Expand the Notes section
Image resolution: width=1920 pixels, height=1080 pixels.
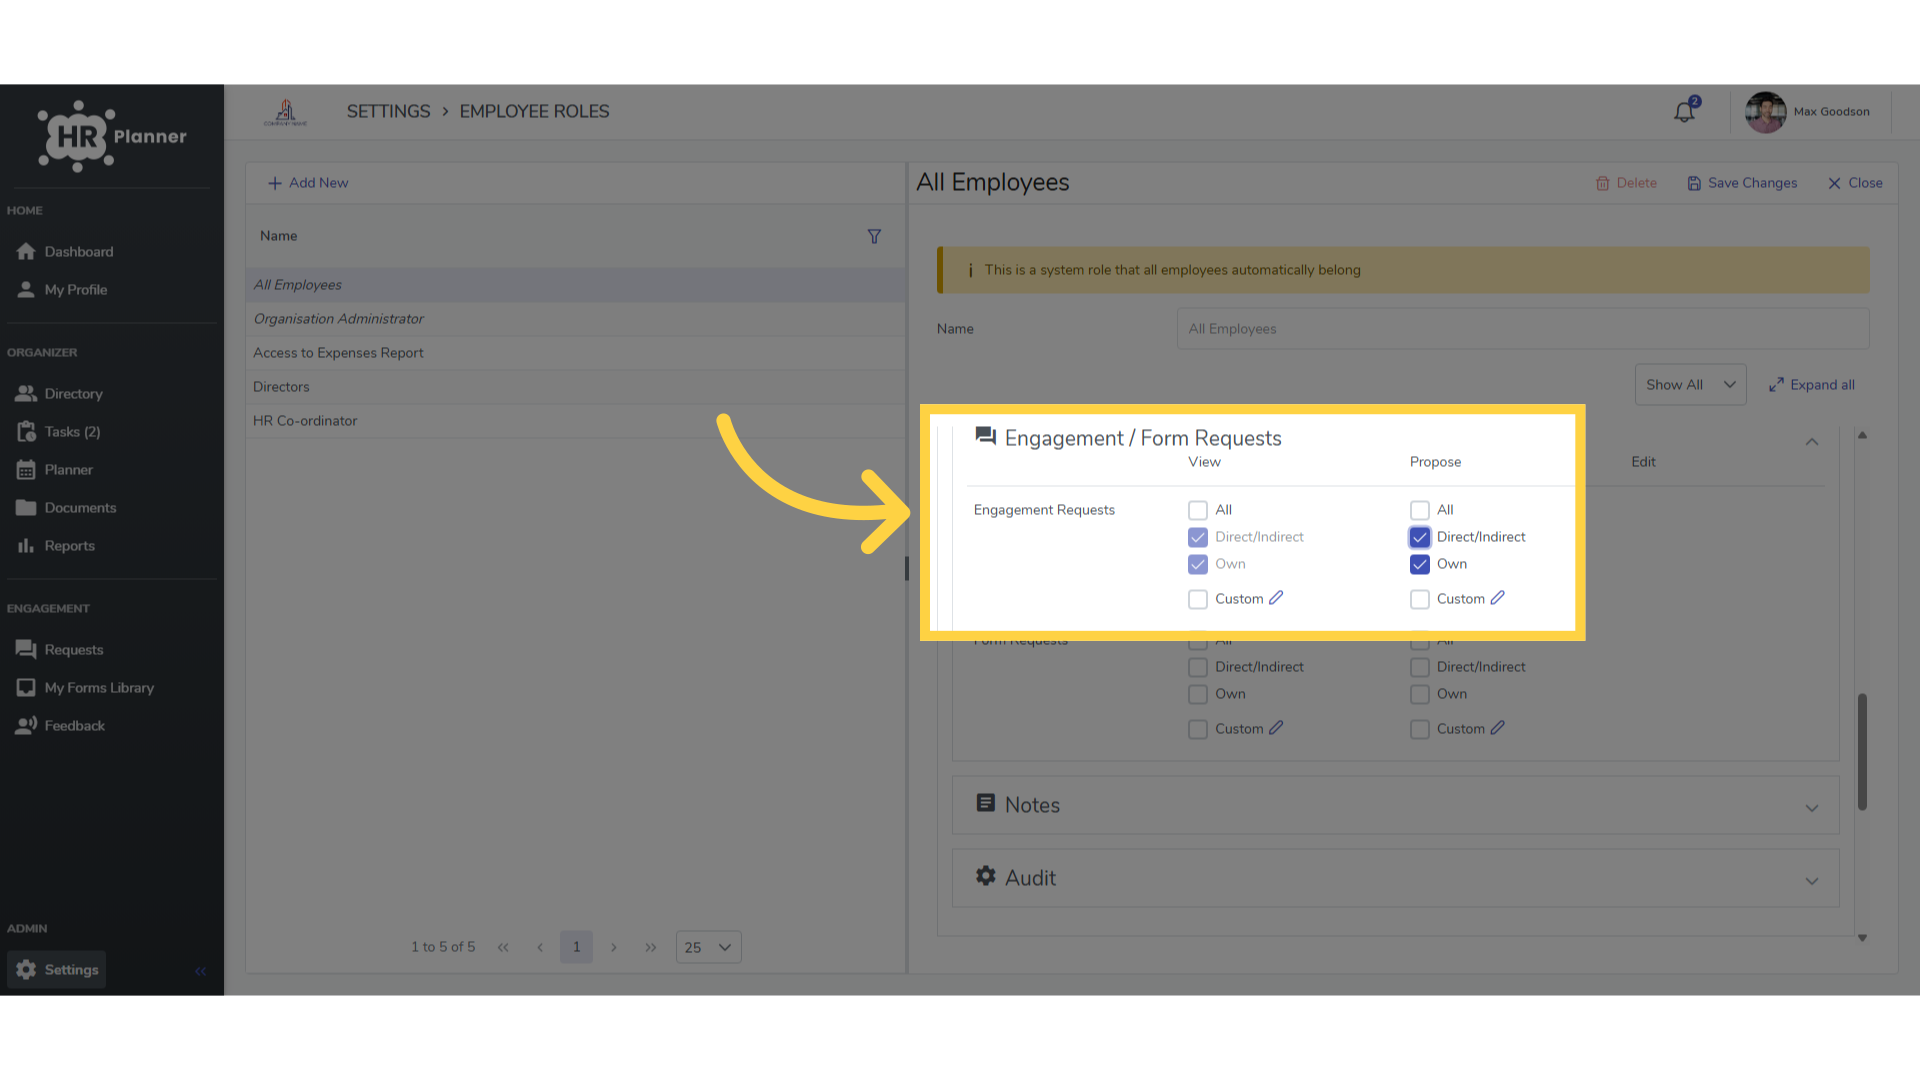tap(1396, 805)
